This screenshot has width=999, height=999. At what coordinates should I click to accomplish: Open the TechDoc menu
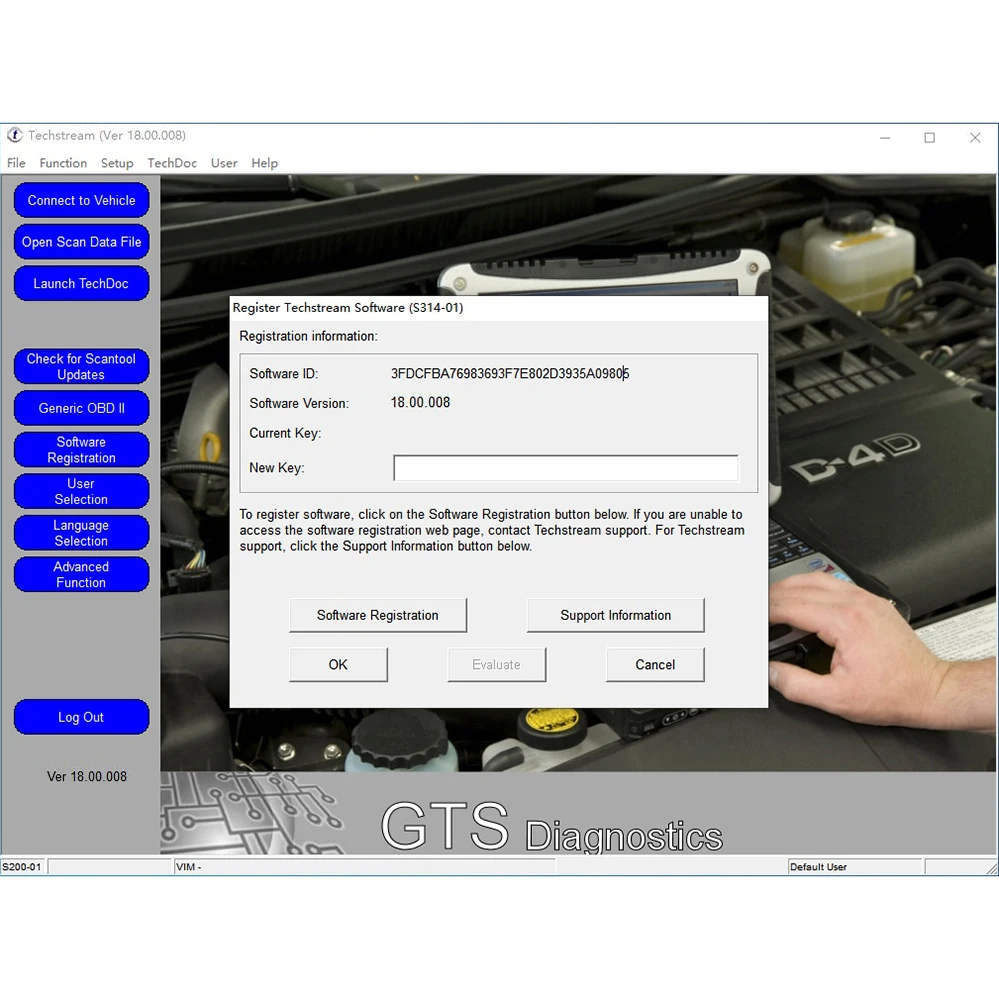172,163
